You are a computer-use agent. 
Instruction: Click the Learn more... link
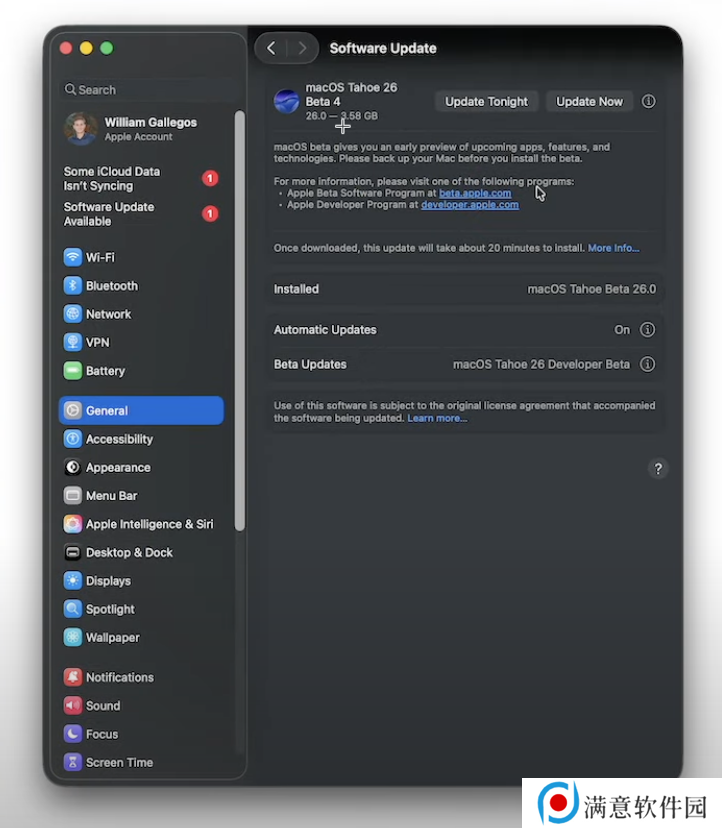(x=437, y=418)
